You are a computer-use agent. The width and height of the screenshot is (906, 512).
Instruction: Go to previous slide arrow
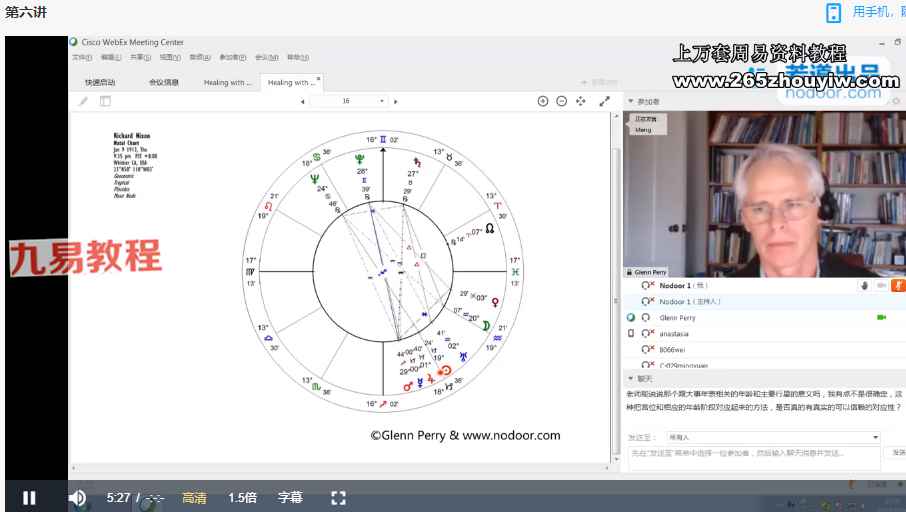click(302, 102)
